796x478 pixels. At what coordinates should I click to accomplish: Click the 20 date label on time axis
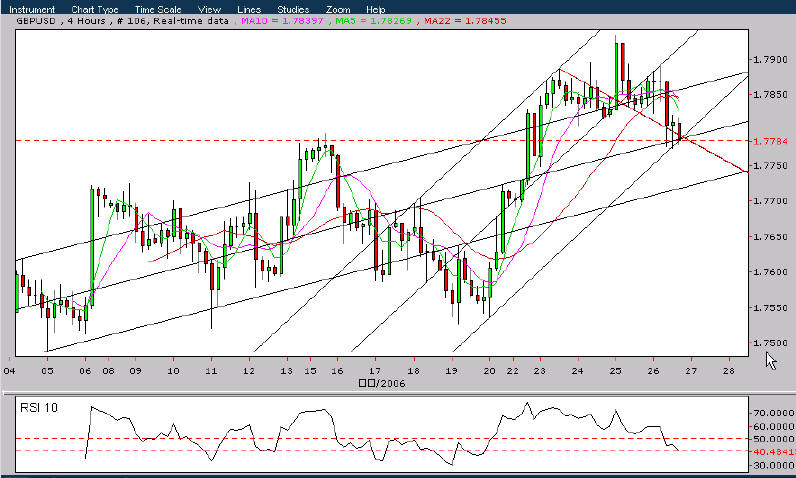point(489,371)
